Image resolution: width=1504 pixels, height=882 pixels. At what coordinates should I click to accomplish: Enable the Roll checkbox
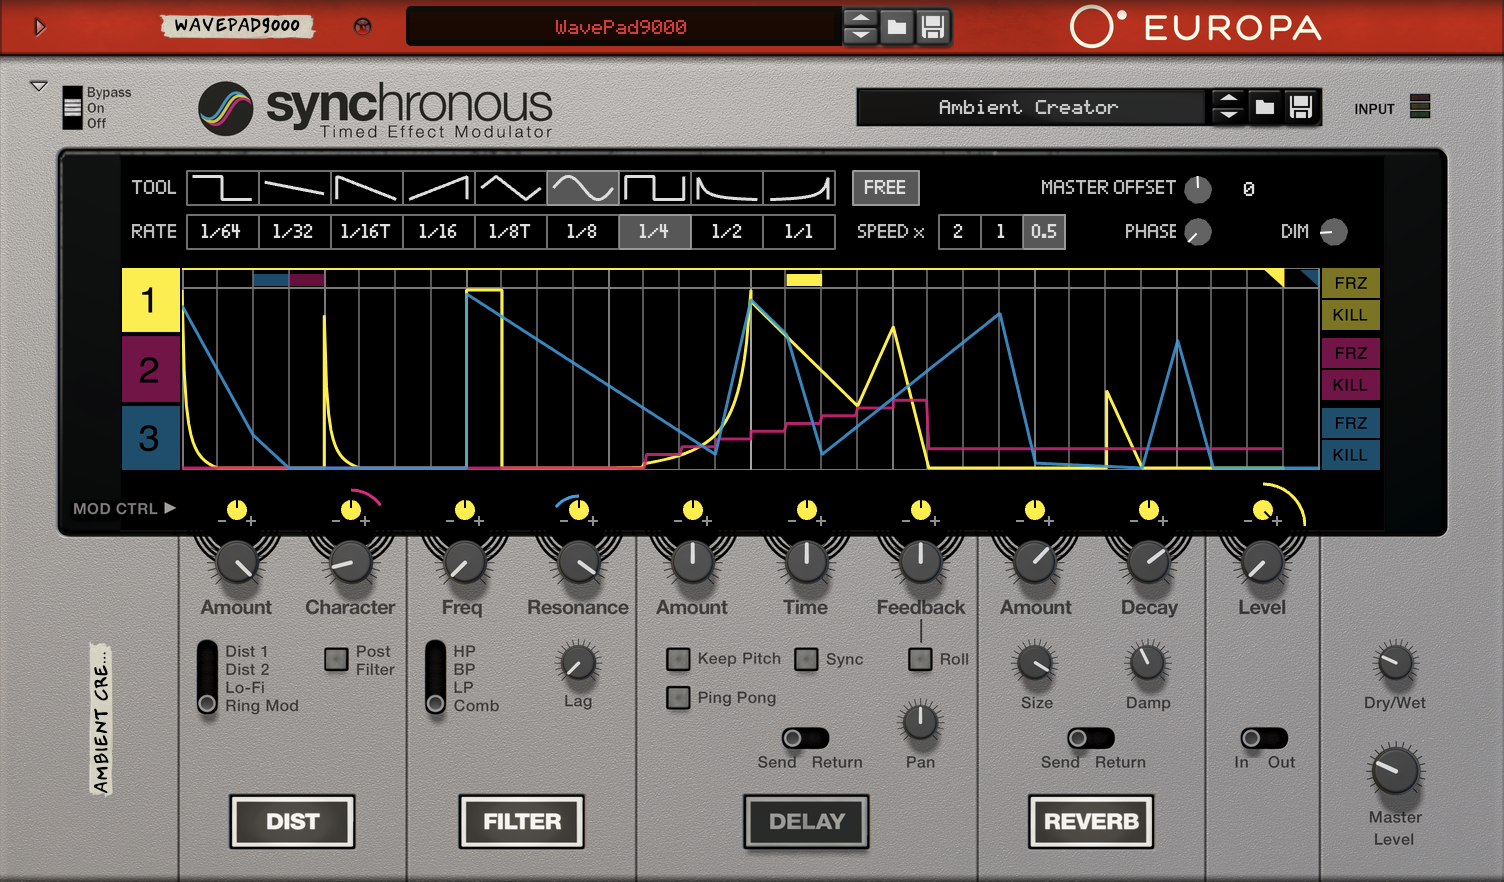[920, 659]
